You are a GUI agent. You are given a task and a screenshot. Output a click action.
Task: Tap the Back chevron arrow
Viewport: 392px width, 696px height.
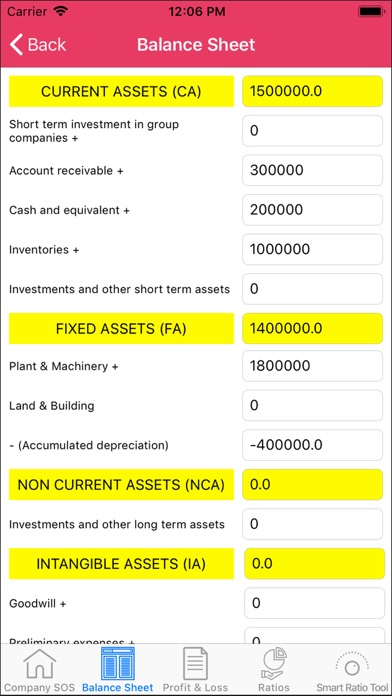click(x=16, y=44)
